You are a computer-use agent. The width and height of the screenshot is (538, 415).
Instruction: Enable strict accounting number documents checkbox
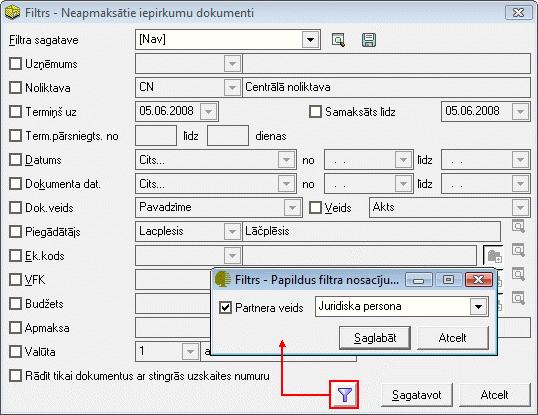point(15,376)
